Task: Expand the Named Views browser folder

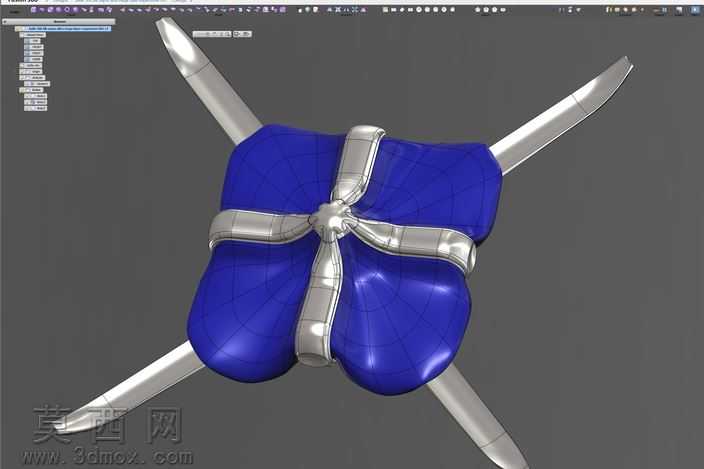Action: (x=34, y=35)
